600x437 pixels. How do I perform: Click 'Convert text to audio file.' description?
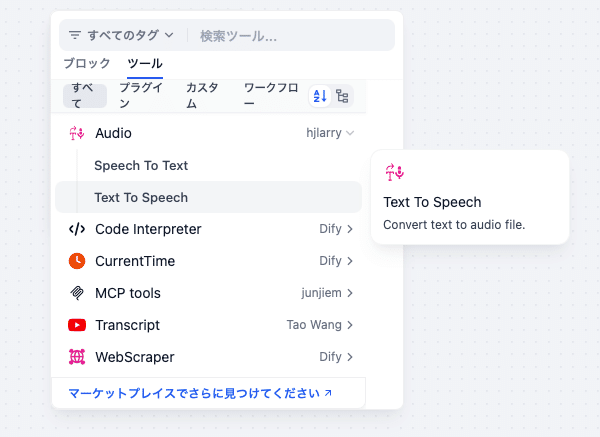(x=454, y=225)
